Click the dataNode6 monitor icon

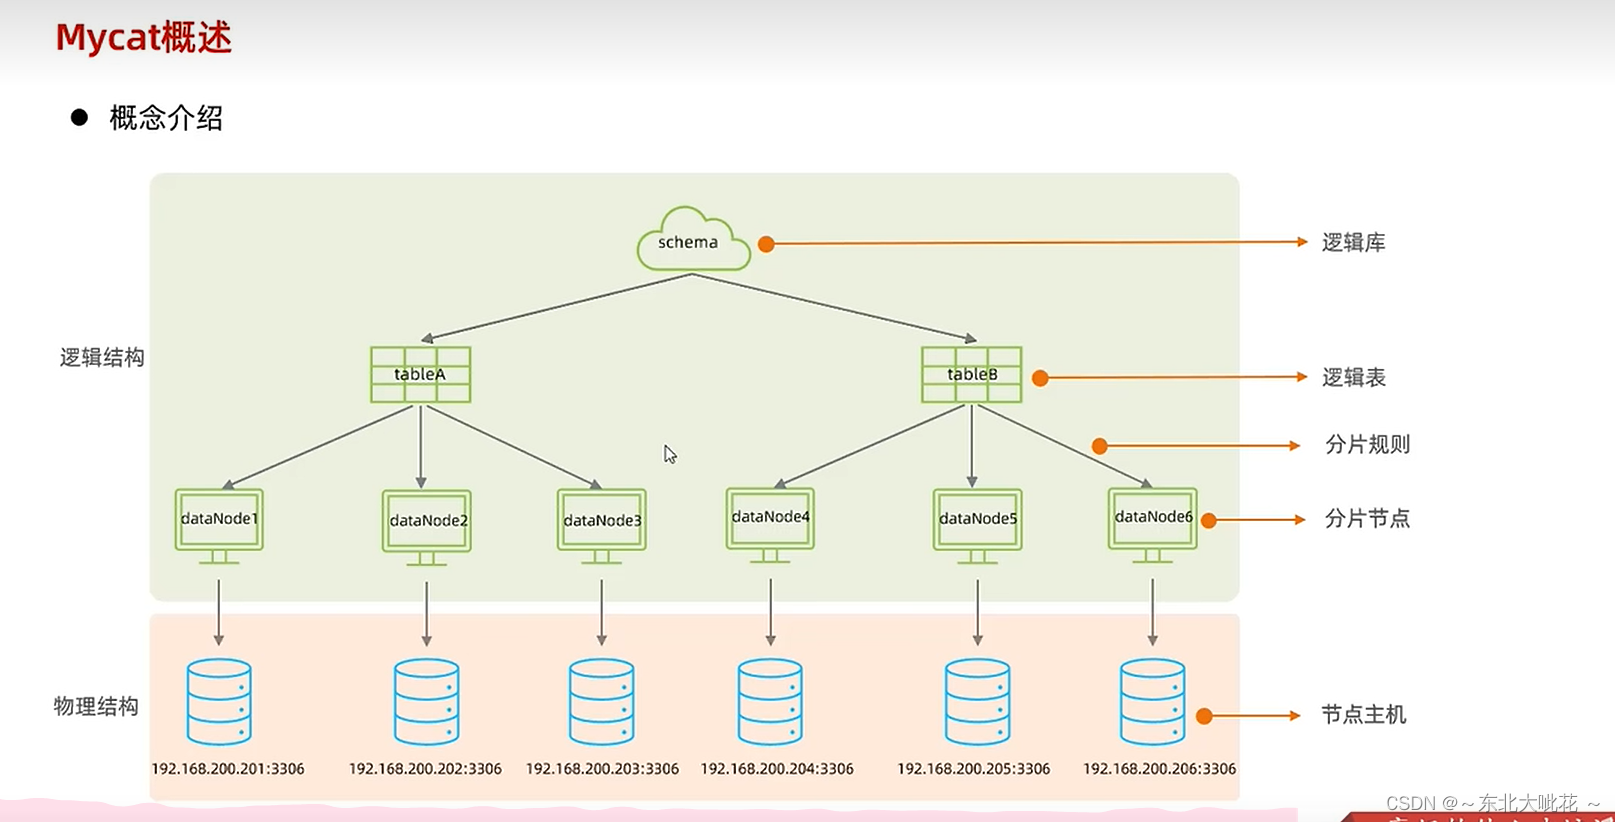pos(1152,525)
